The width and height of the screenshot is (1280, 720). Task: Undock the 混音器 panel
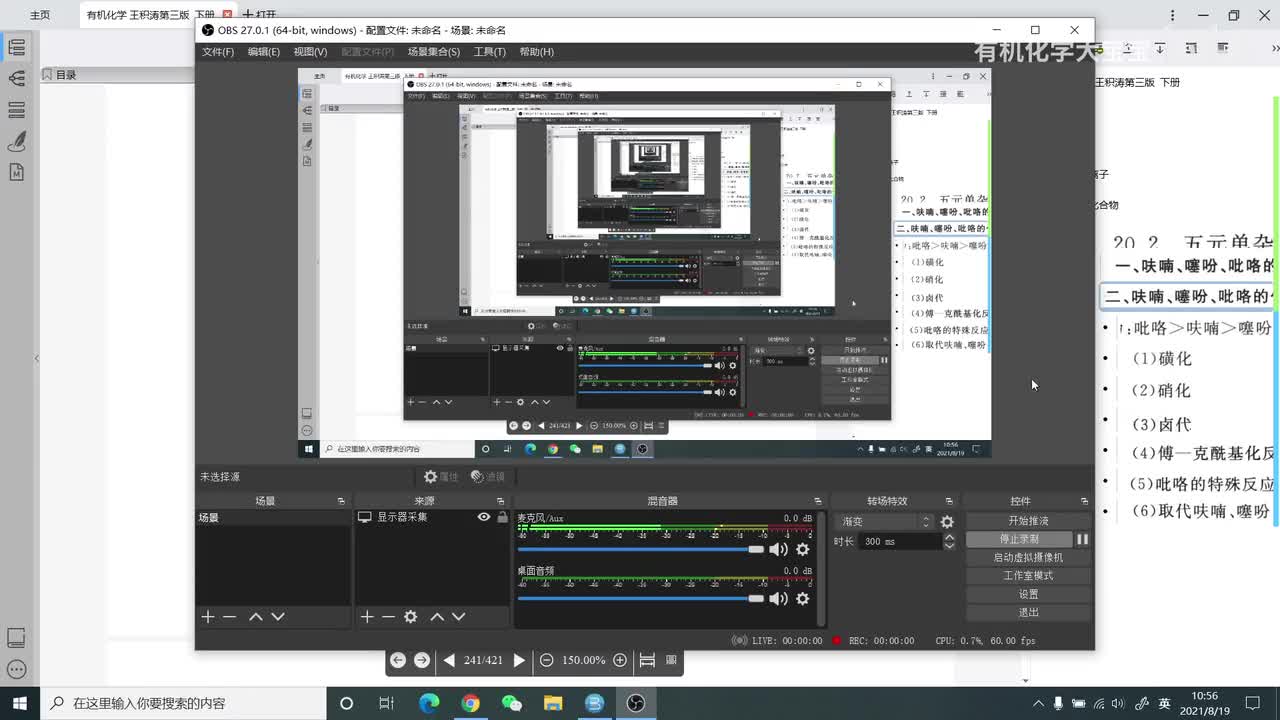(818, 501)
